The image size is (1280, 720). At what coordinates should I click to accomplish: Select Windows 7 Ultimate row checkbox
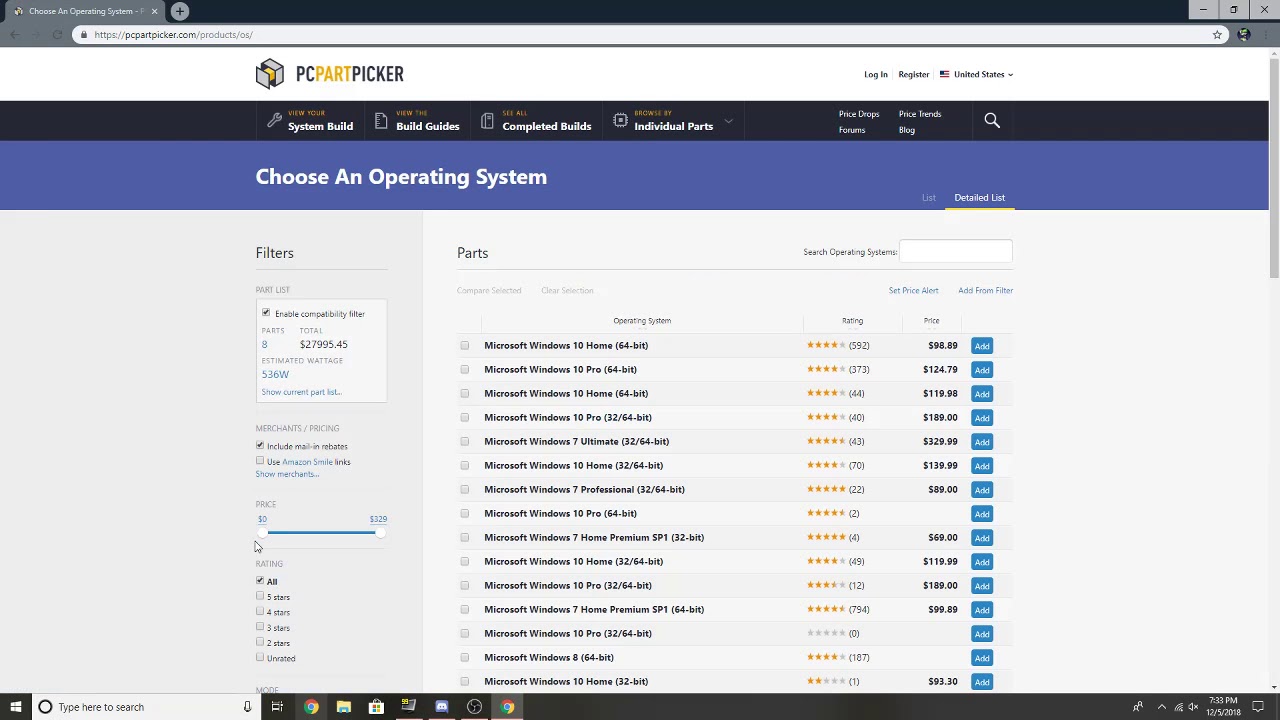[x=464, y=441]
